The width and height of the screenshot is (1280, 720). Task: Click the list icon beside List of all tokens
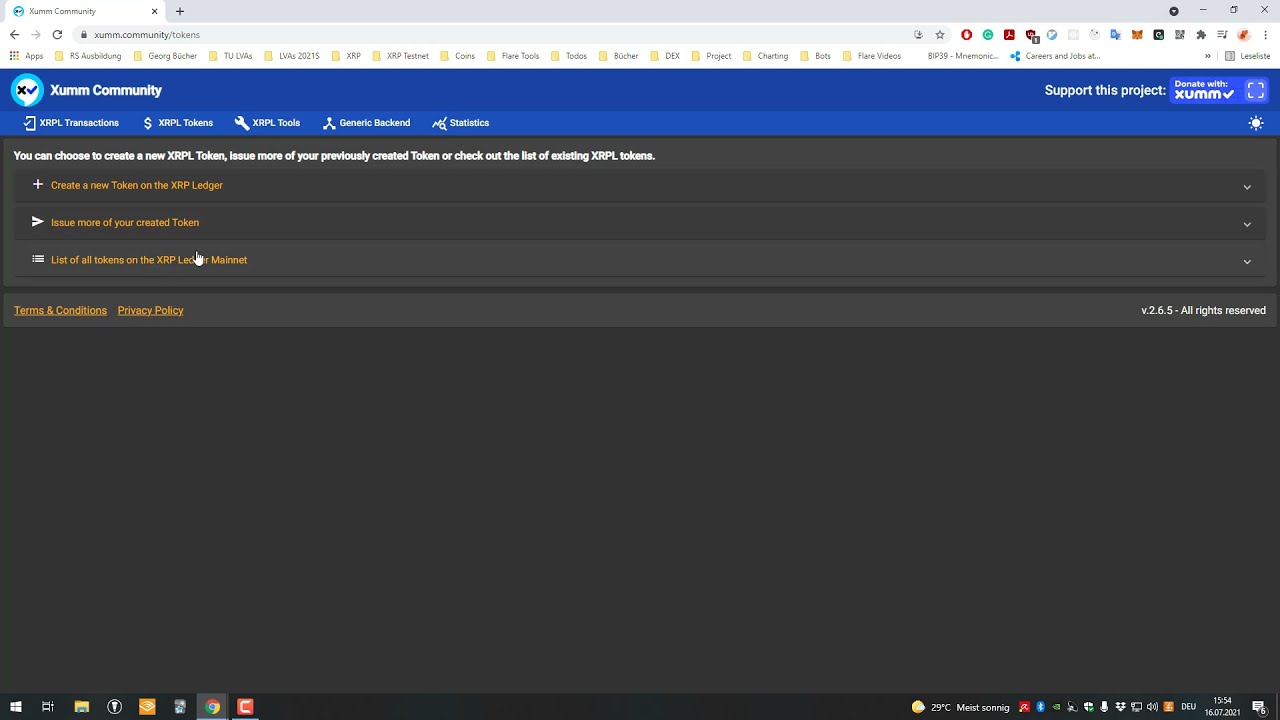(x=38, y=259)
